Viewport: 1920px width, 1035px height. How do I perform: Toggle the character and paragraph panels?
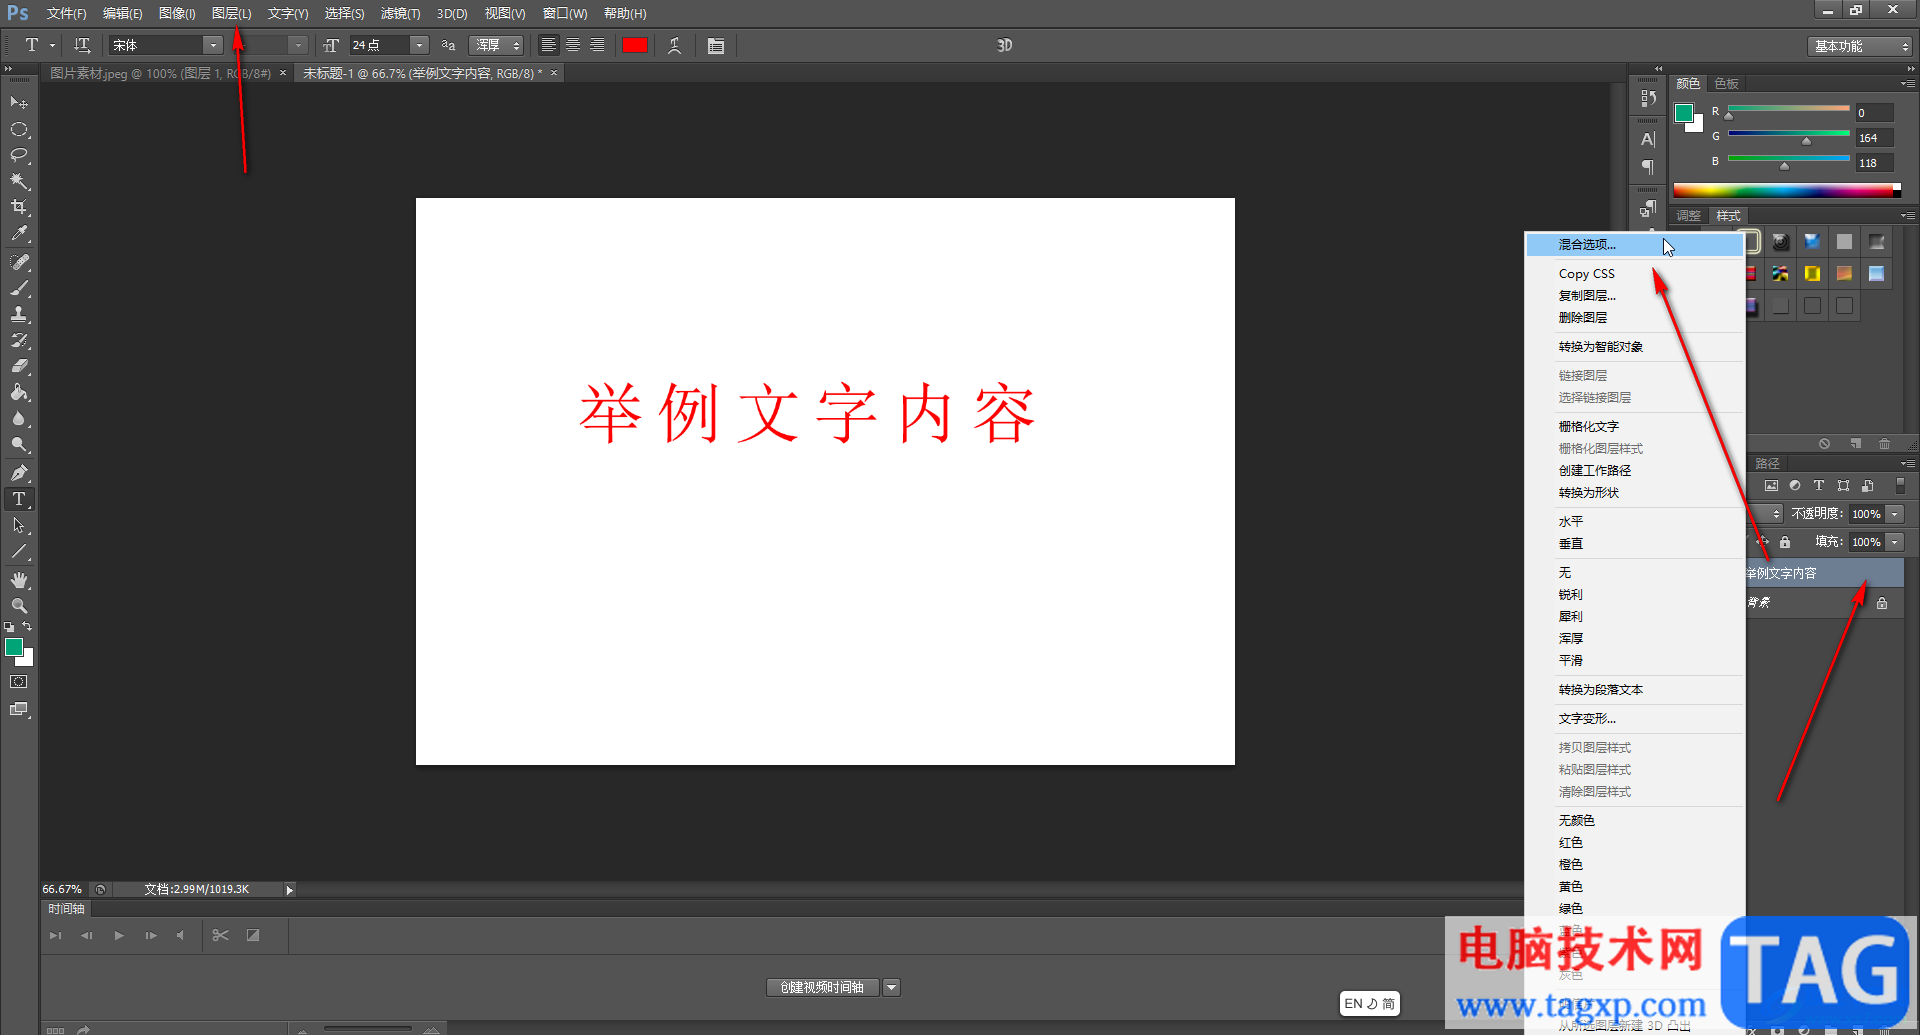tap(716, 45)
